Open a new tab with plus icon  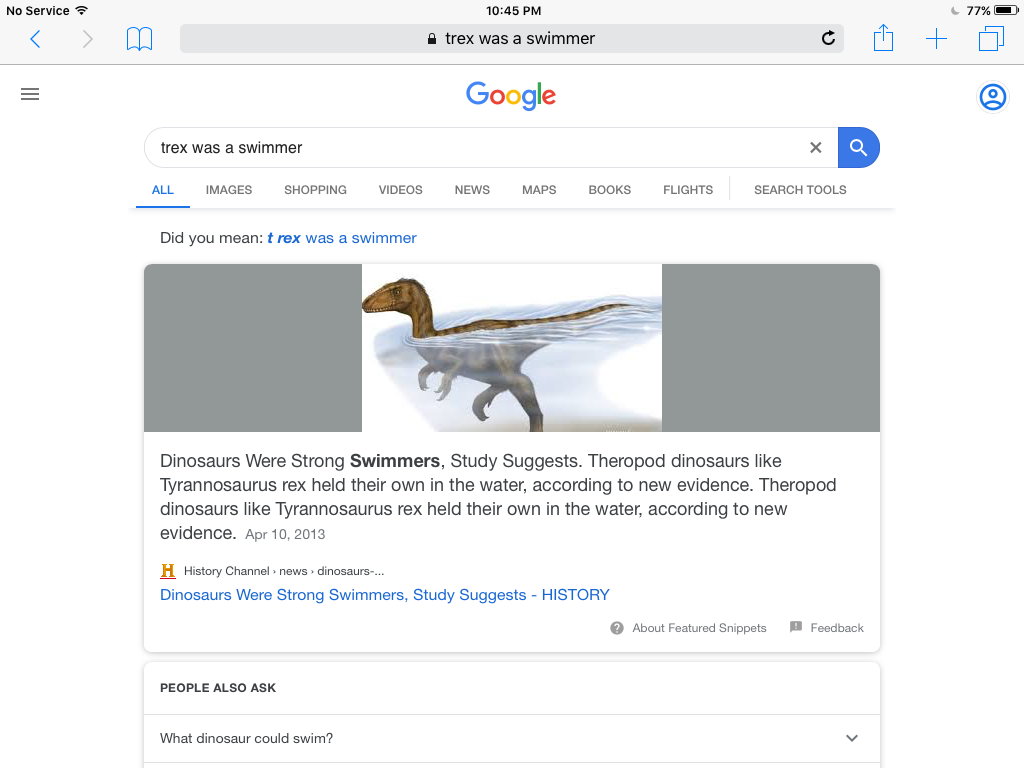click(x=936, y=39)
